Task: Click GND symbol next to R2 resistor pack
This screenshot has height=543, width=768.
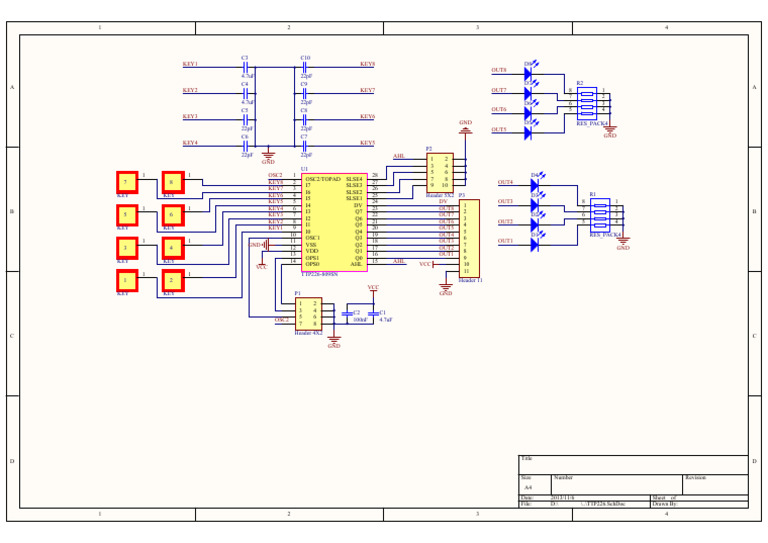Action: (610, 131)
